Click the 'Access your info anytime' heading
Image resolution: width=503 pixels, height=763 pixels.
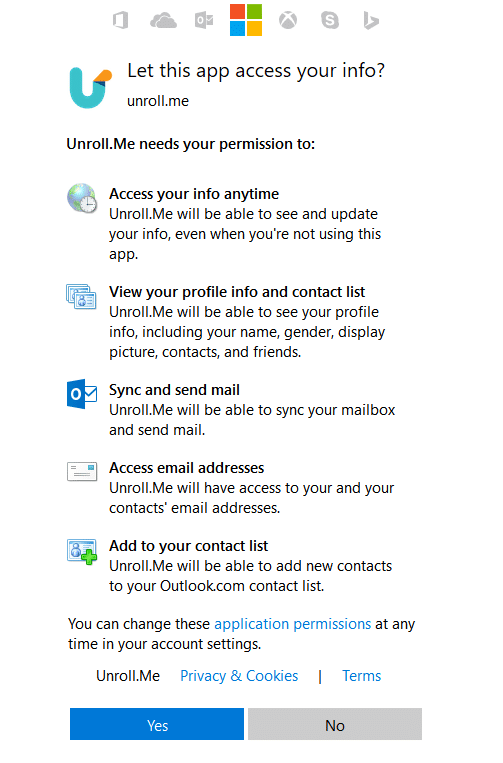pyautogui.click(x=194, y=194)
